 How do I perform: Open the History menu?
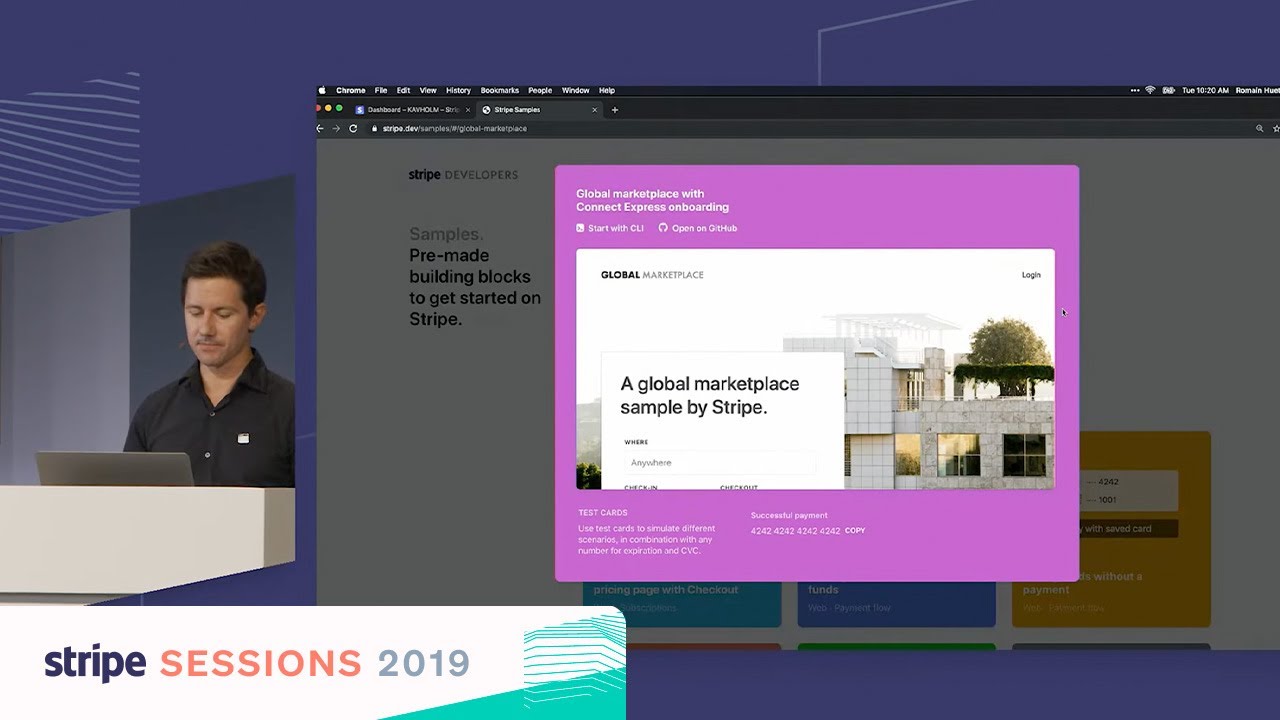[458, 90]
